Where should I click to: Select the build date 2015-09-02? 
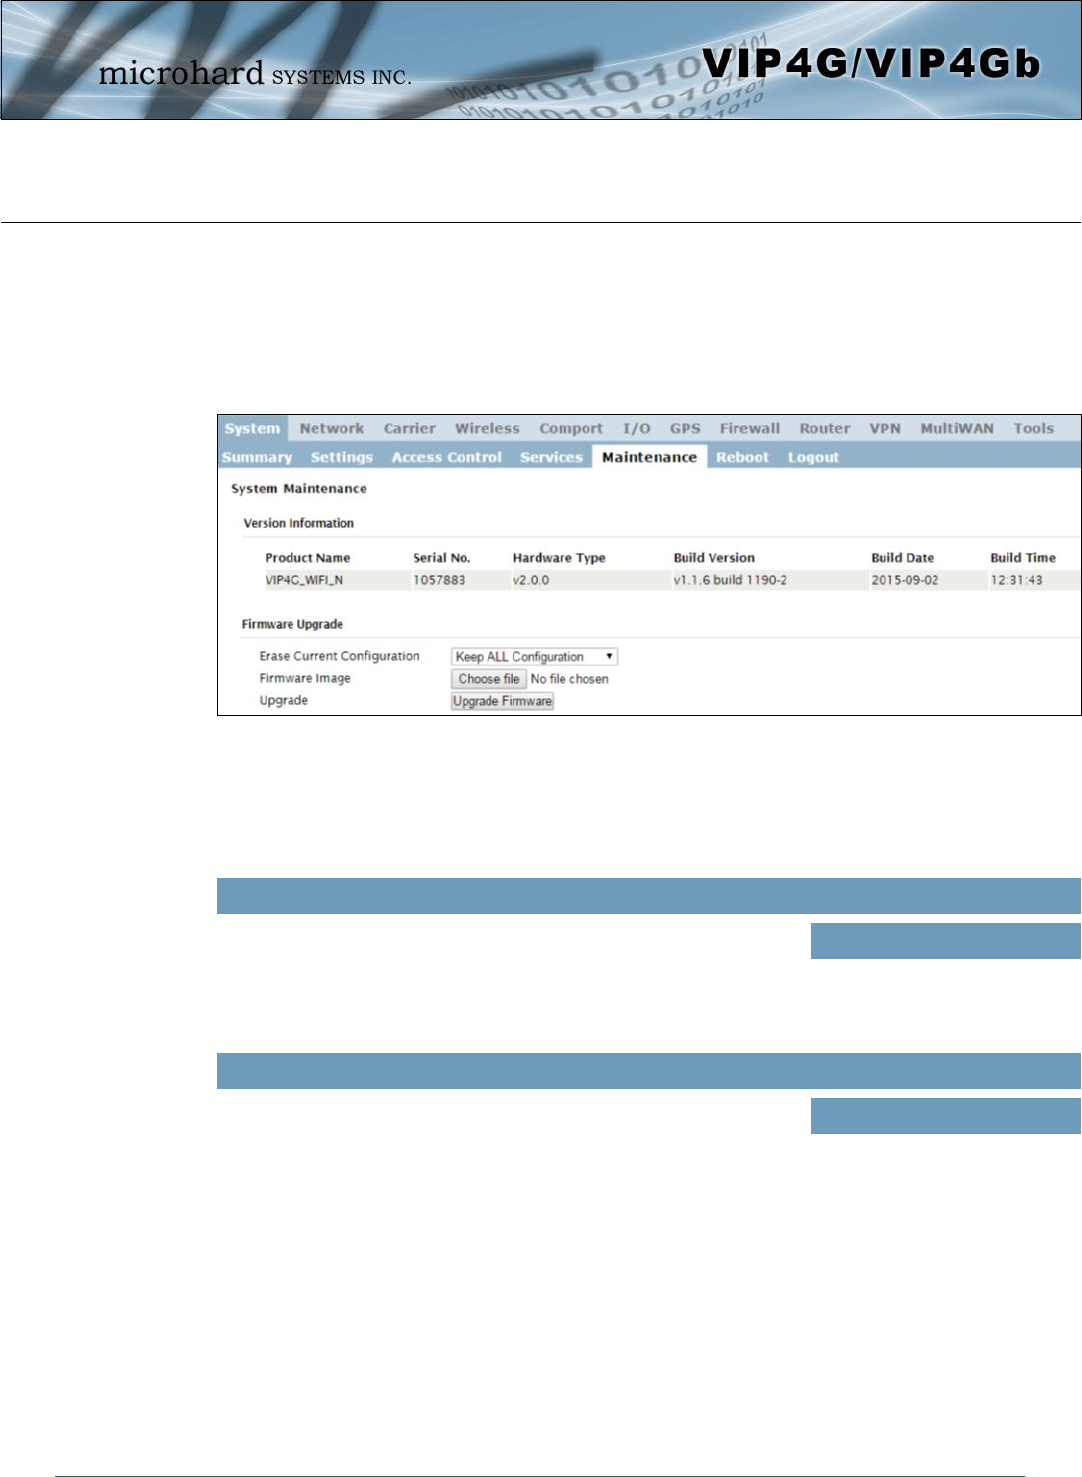[905, 580]
